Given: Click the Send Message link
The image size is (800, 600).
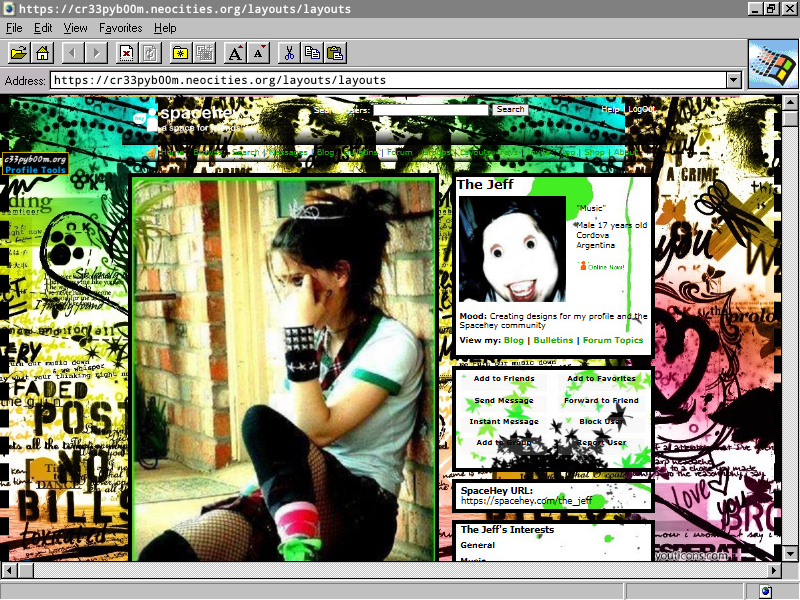Looking at the screenshot, I should click(x=504, y=400).
